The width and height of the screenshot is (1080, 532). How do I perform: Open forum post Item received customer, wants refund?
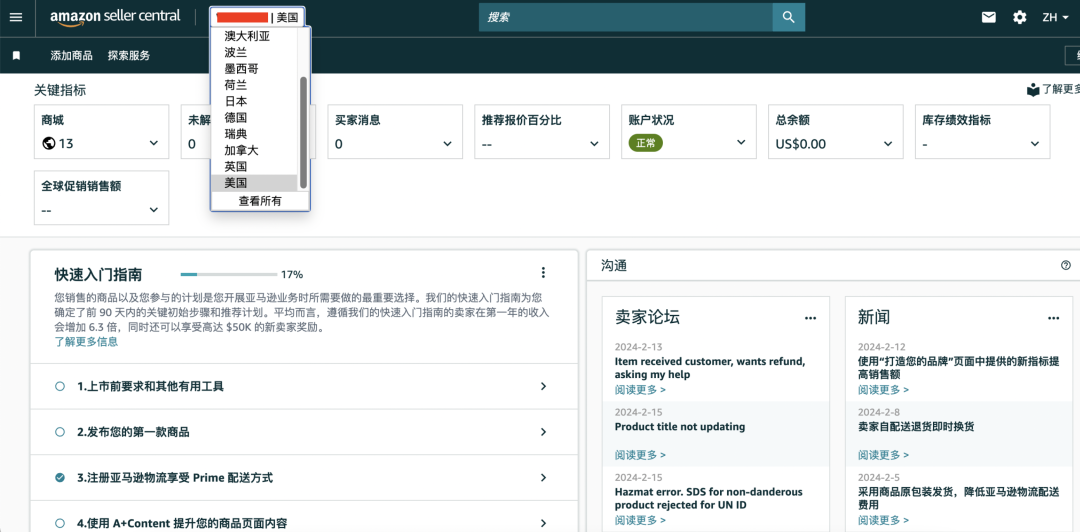[x=710, y=368]
